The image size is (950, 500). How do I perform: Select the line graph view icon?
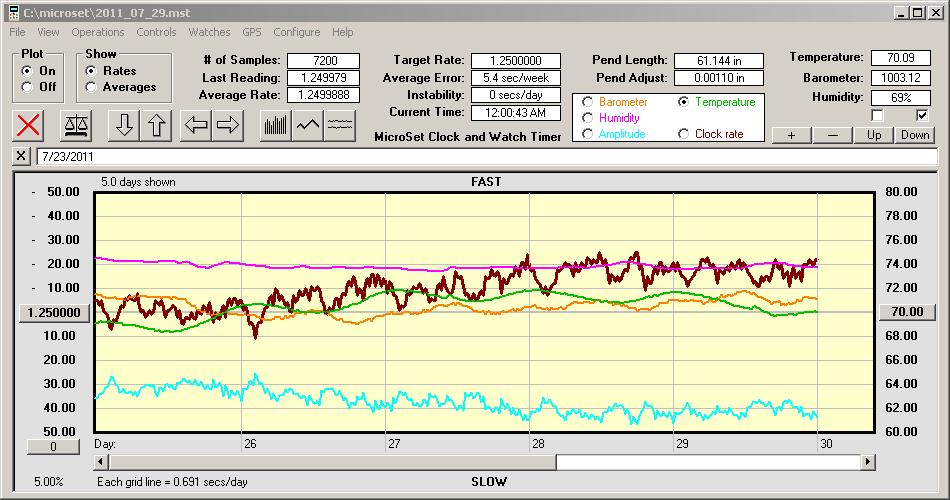click(x=308, y=125)
